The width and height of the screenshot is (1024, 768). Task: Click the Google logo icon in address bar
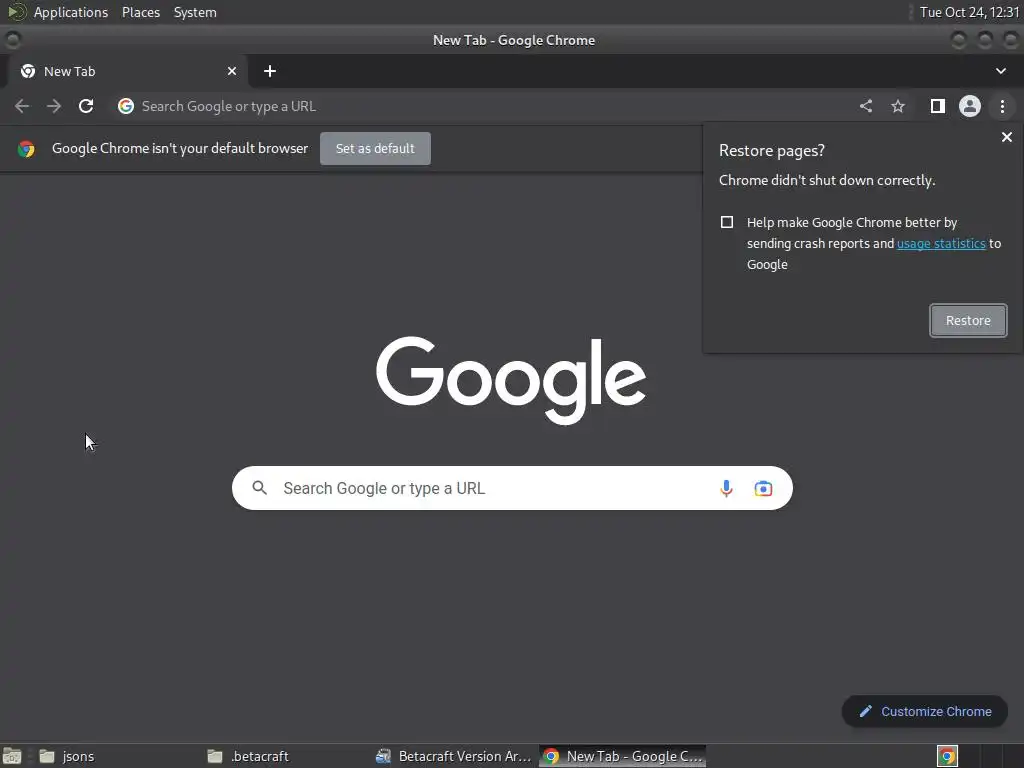pyautogui.click(x=126, y=106)
